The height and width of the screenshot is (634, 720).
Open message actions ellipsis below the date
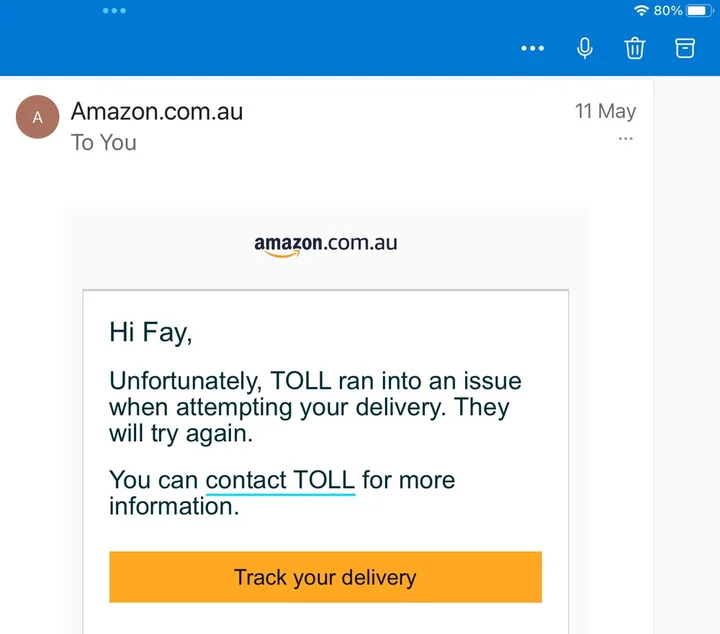pos(626,139)
